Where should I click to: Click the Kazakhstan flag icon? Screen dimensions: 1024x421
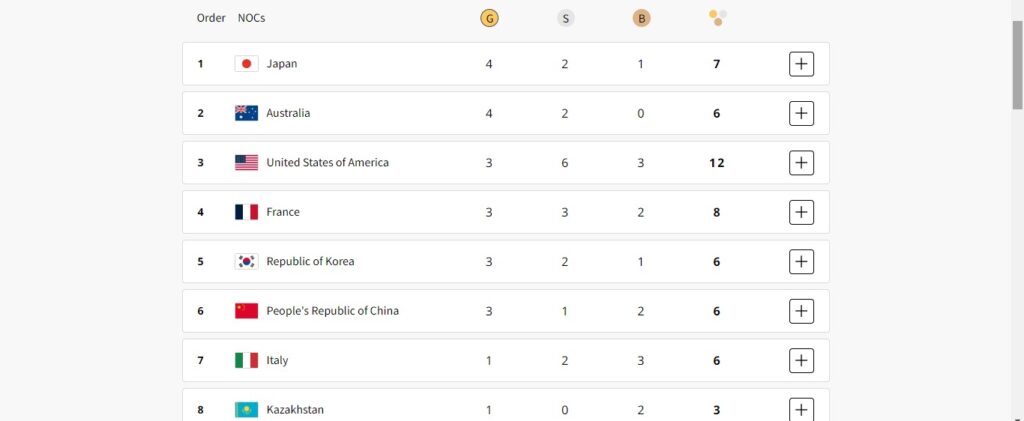[246, 410]
